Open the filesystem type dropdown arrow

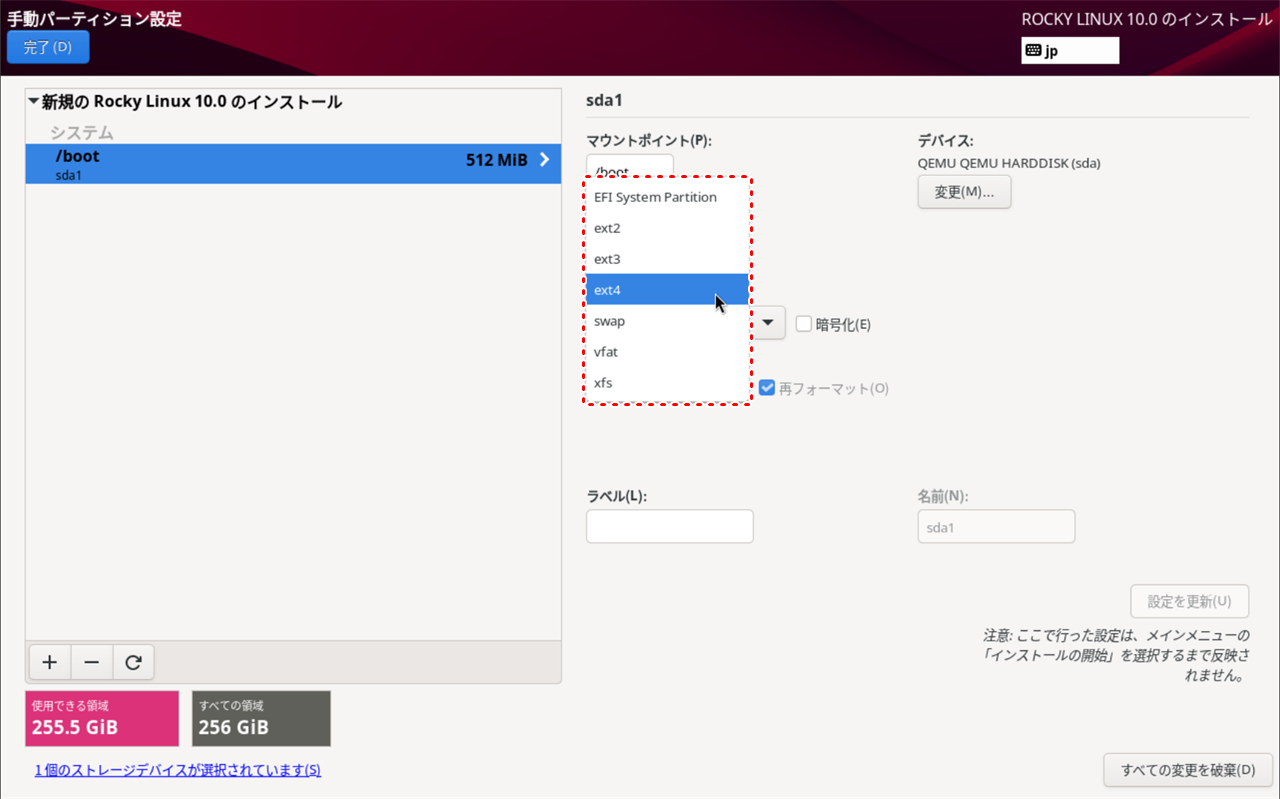(766, 322)
